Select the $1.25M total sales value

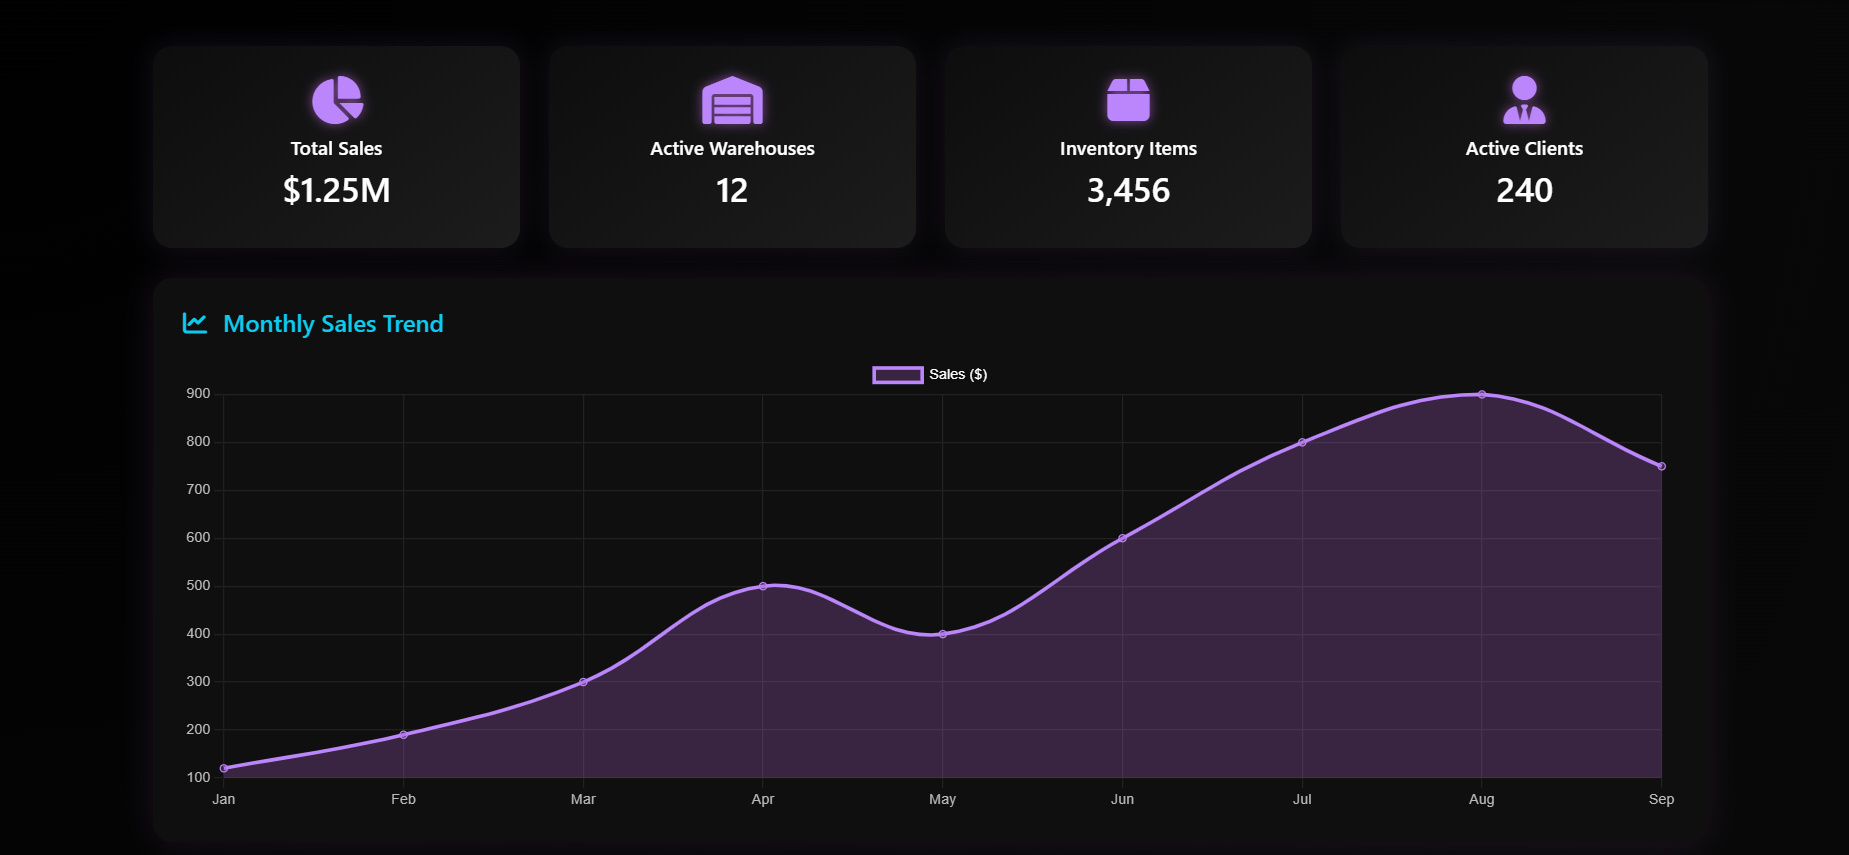[337, 190]
